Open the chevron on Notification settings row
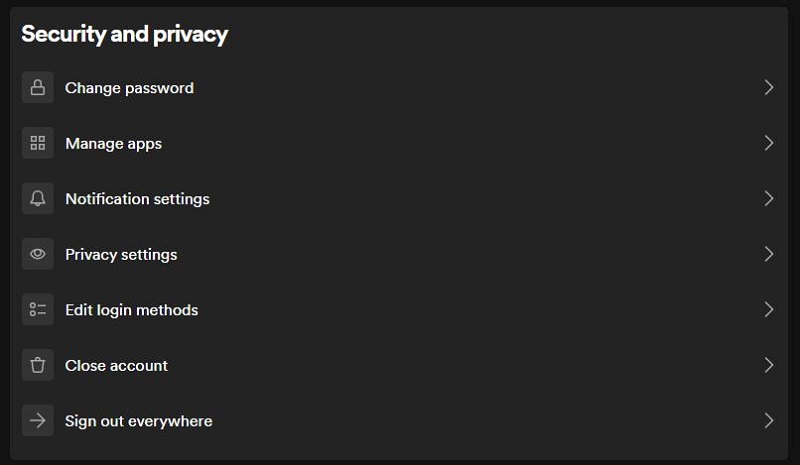This screenshot has width=800, height=465. click(x=769, y=198)
